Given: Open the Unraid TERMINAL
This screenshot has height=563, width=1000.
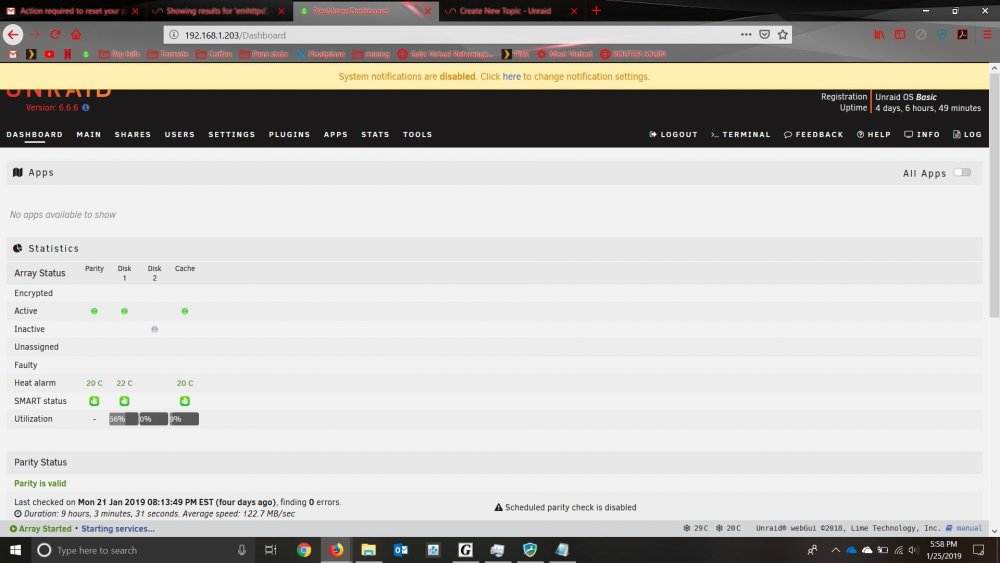Looking at the screenshot, I should 740,135.
